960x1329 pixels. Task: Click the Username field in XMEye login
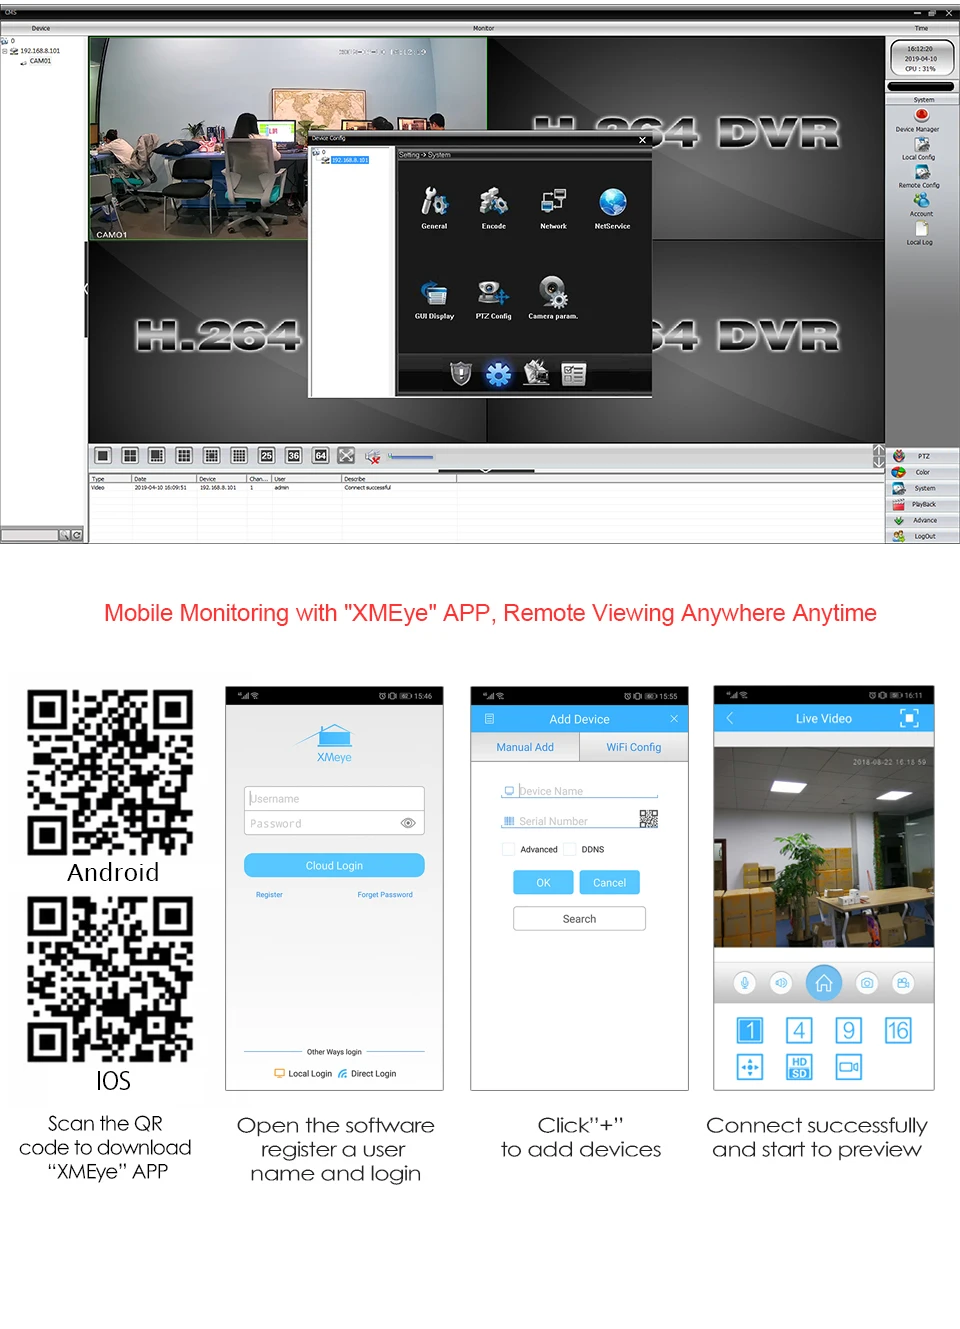[334, 799]
